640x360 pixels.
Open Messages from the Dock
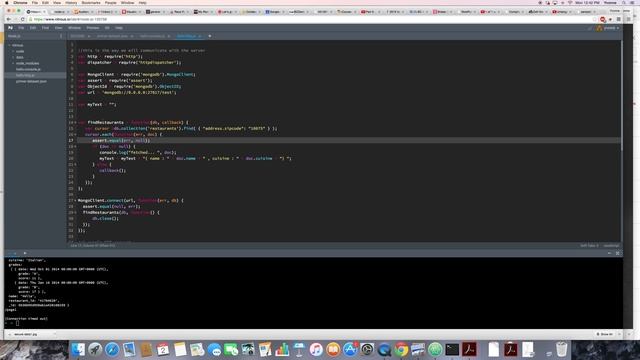click(214, 349)
